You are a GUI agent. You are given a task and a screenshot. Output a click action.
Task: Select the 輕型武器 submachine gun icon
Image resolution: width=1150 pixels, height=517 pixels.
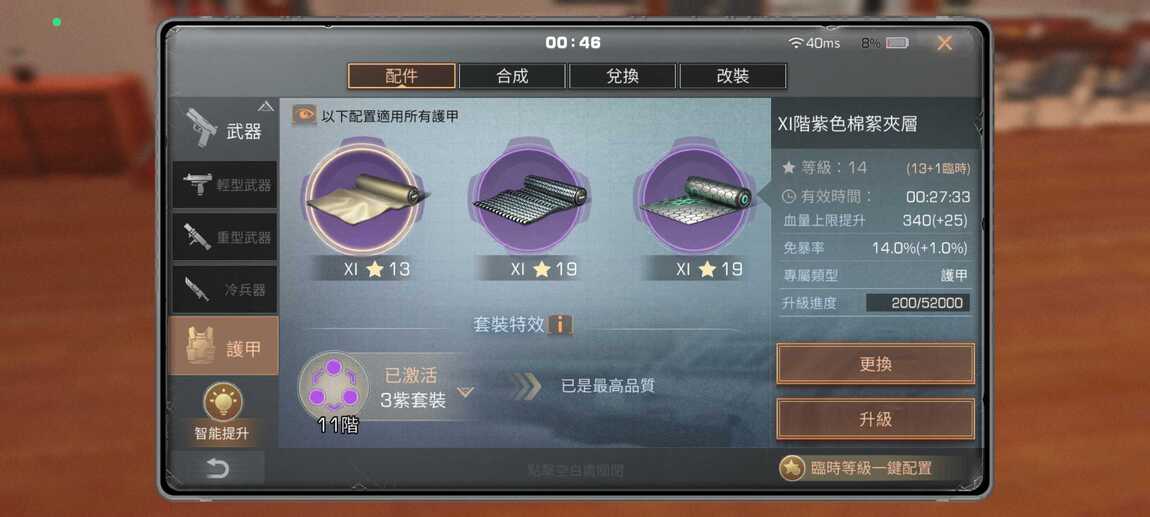click(197, 184)
